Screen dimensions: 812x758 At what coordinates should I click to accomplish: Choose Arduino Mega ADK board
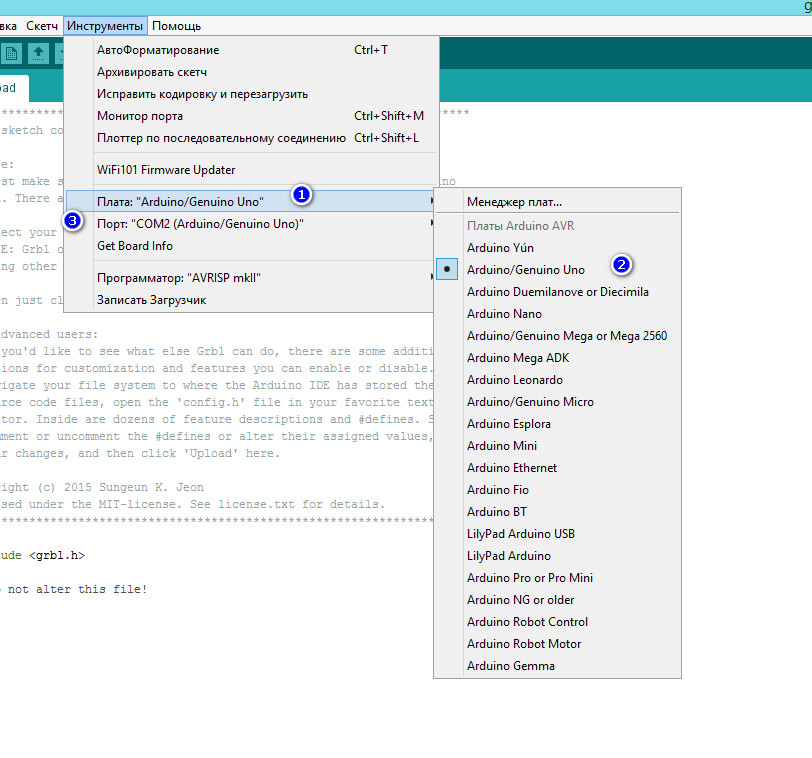click(x=557, y=358)
